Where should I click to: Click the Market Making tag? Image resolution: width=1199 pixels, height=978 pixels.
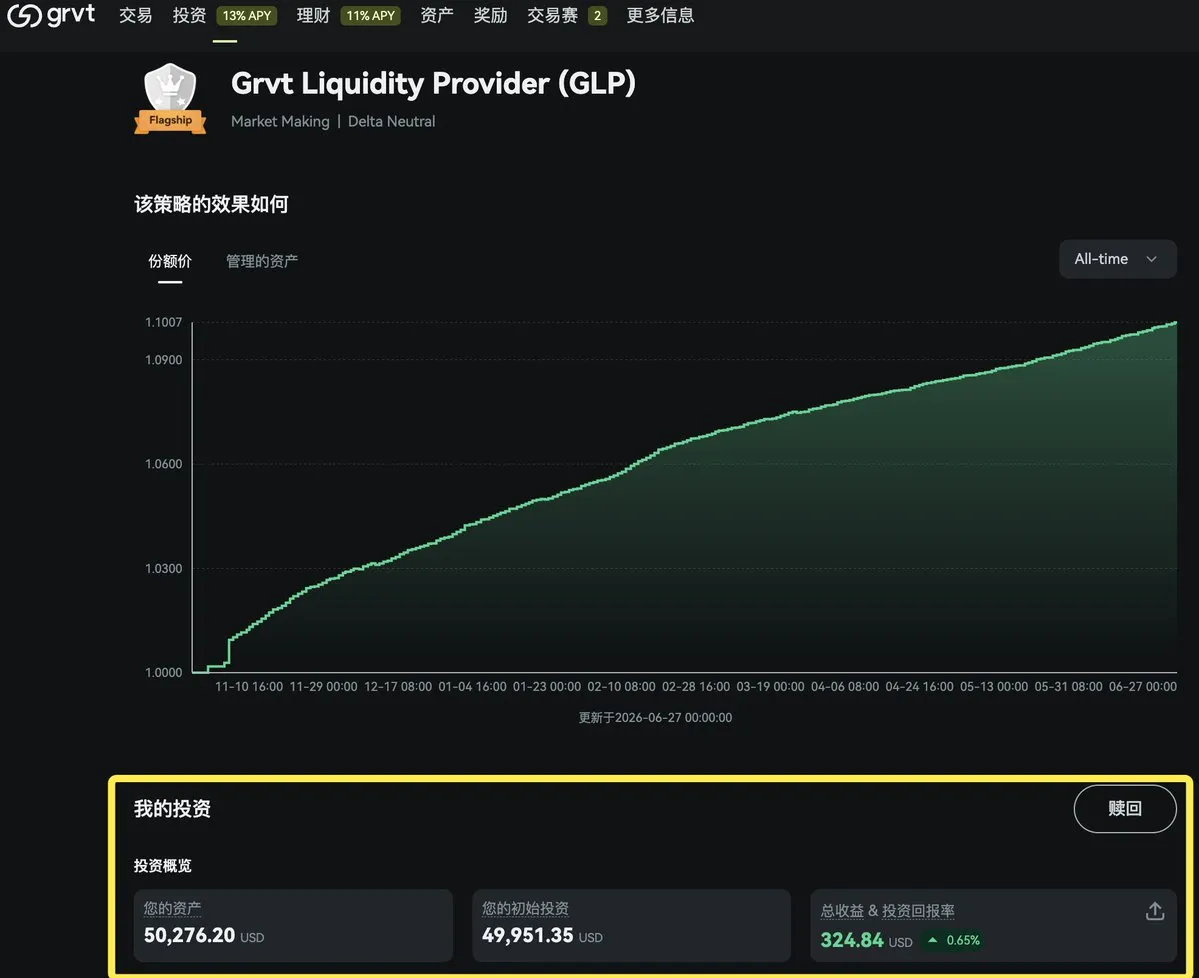pos(280,121)
